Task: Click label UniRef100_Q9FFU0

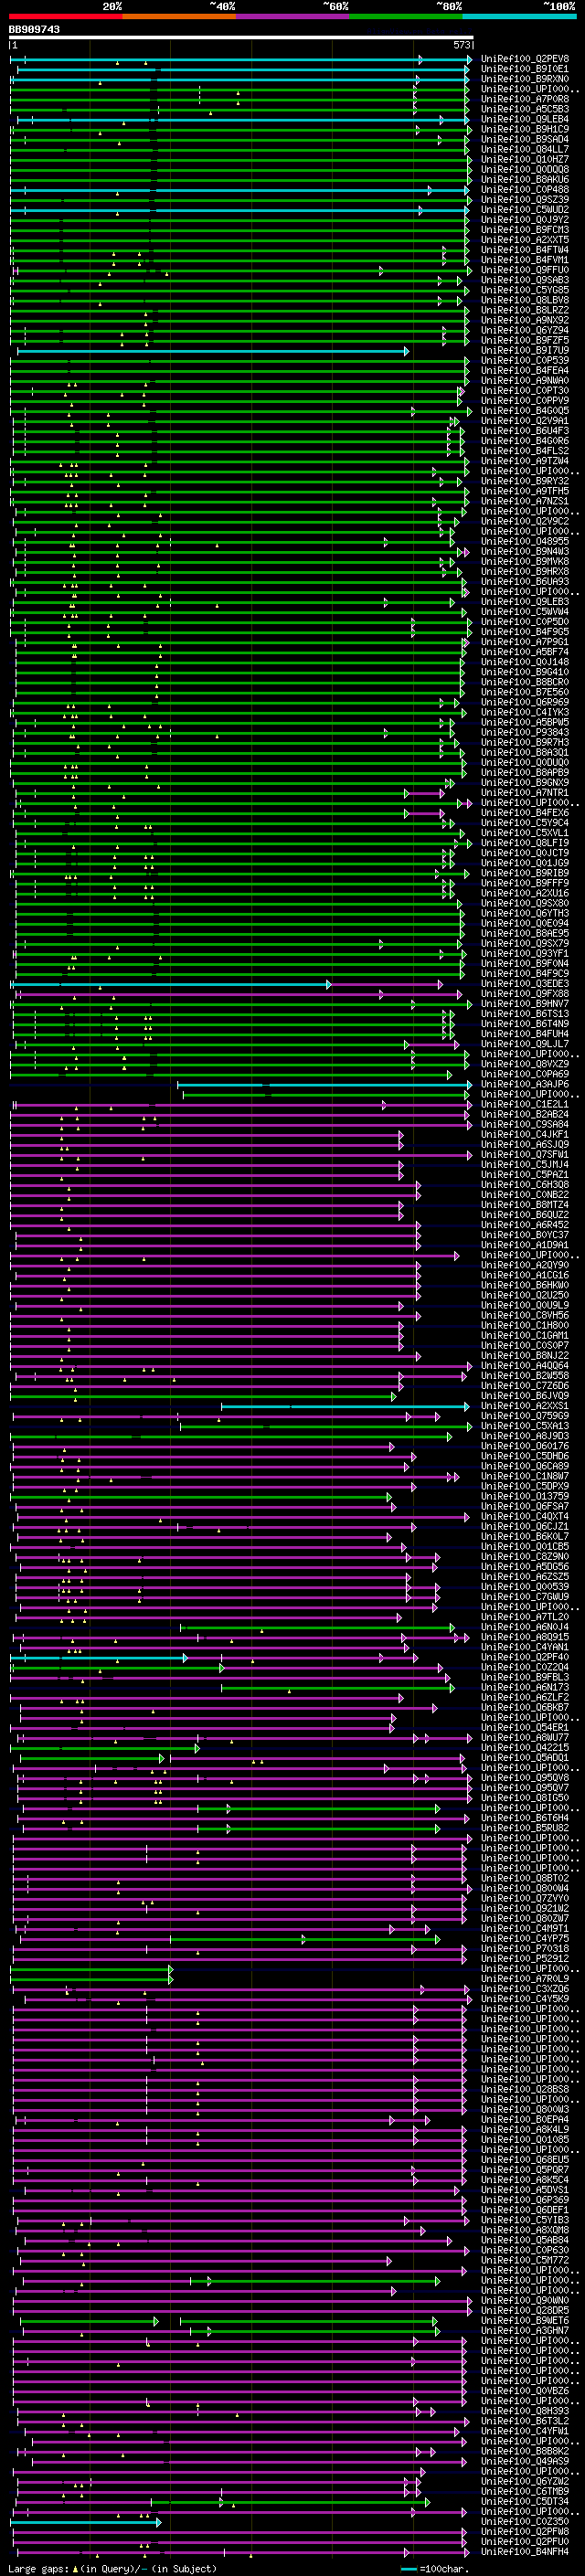Action: [x=525, y=270]
